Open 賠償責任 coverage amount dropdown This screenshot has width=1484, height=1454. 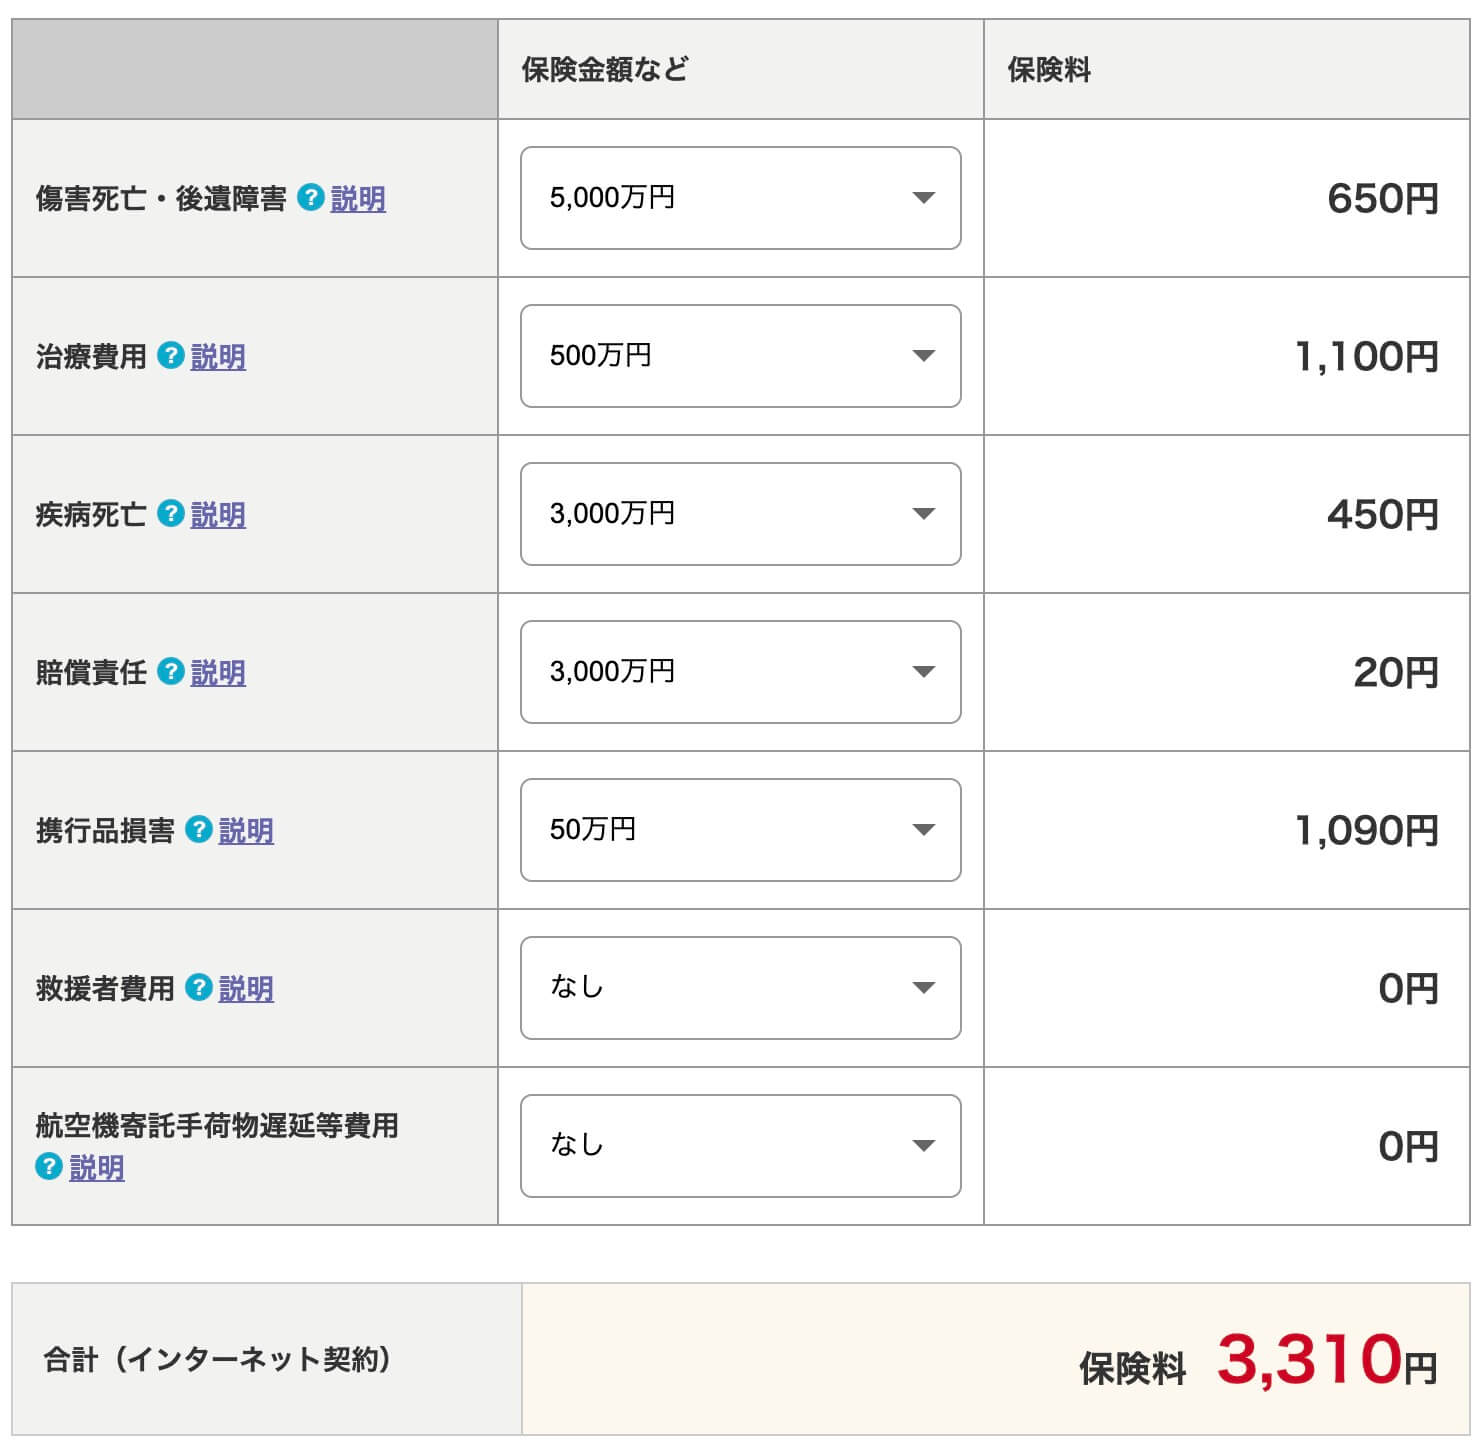tap(740, 672)
